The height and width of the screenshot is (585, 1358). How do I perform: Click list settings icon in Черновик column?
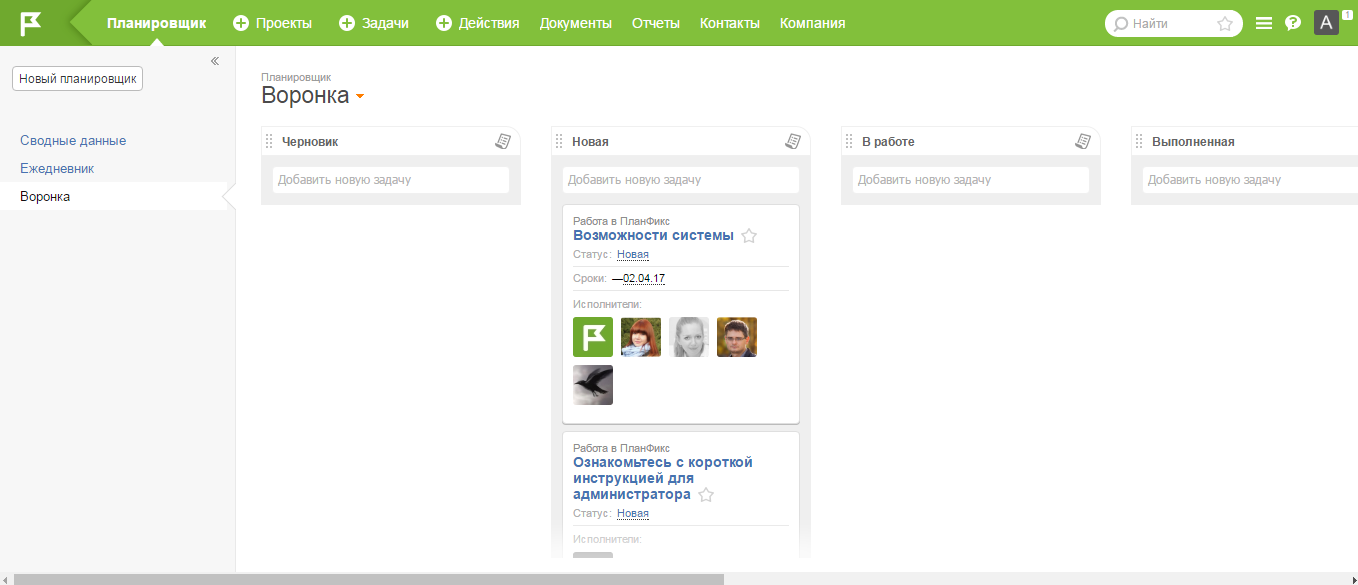[503, 141]
